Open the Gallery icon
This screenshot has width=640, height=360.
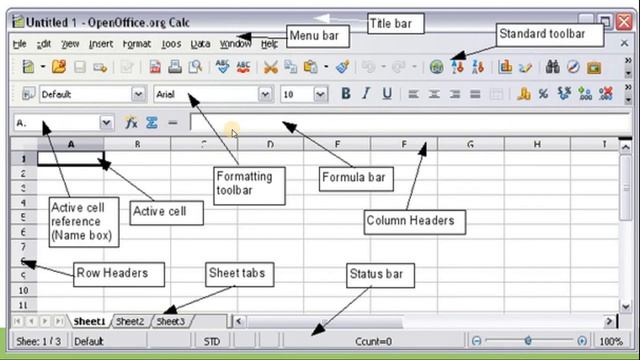594,67
